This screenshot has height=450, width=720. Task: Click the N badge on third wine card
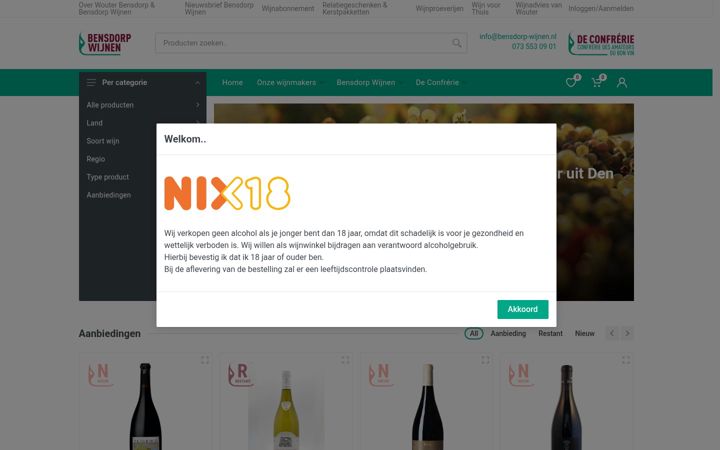(x=381, y=375)
